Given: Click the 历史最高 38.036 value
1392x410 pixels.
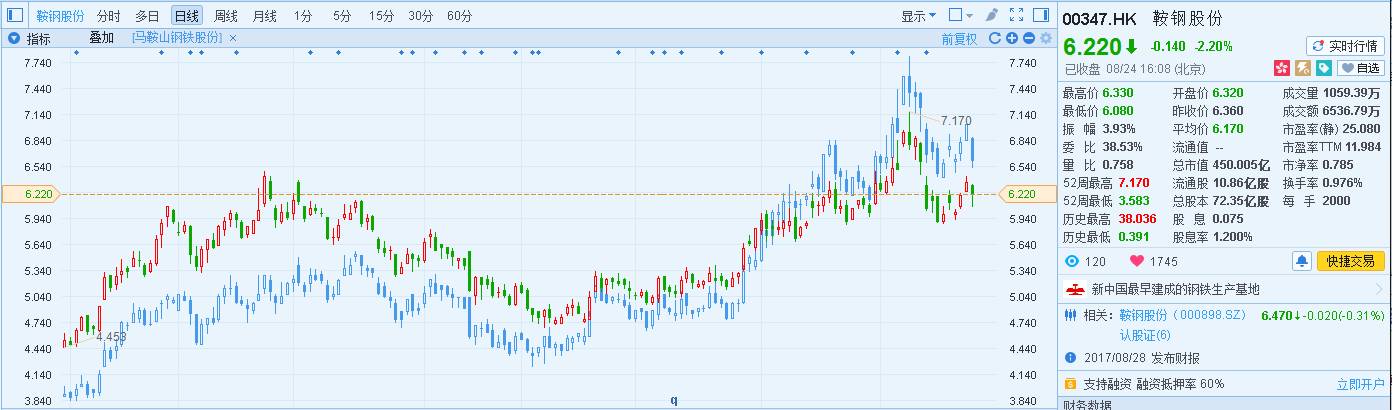Looking at the screenshot, I should click(1136, 219).
